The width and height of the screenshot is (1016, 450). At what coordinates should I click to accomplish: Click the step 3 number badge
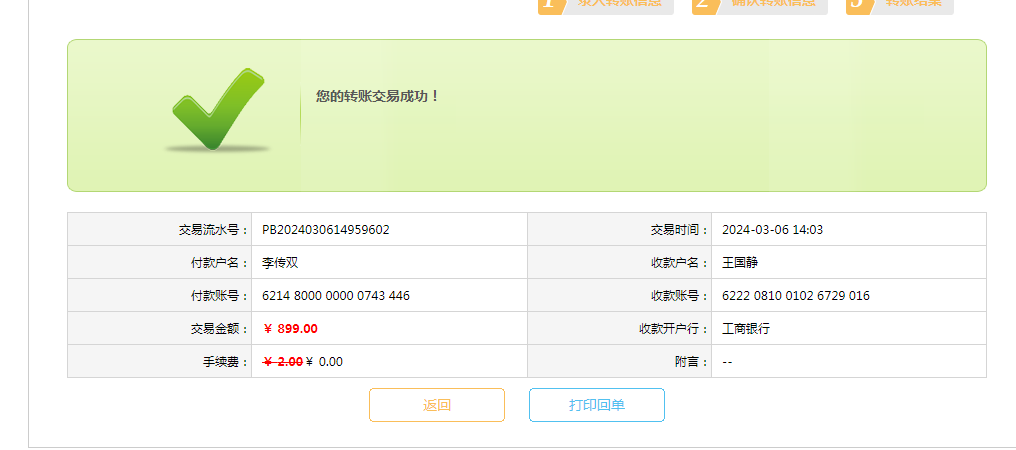[x=859, y=5]
